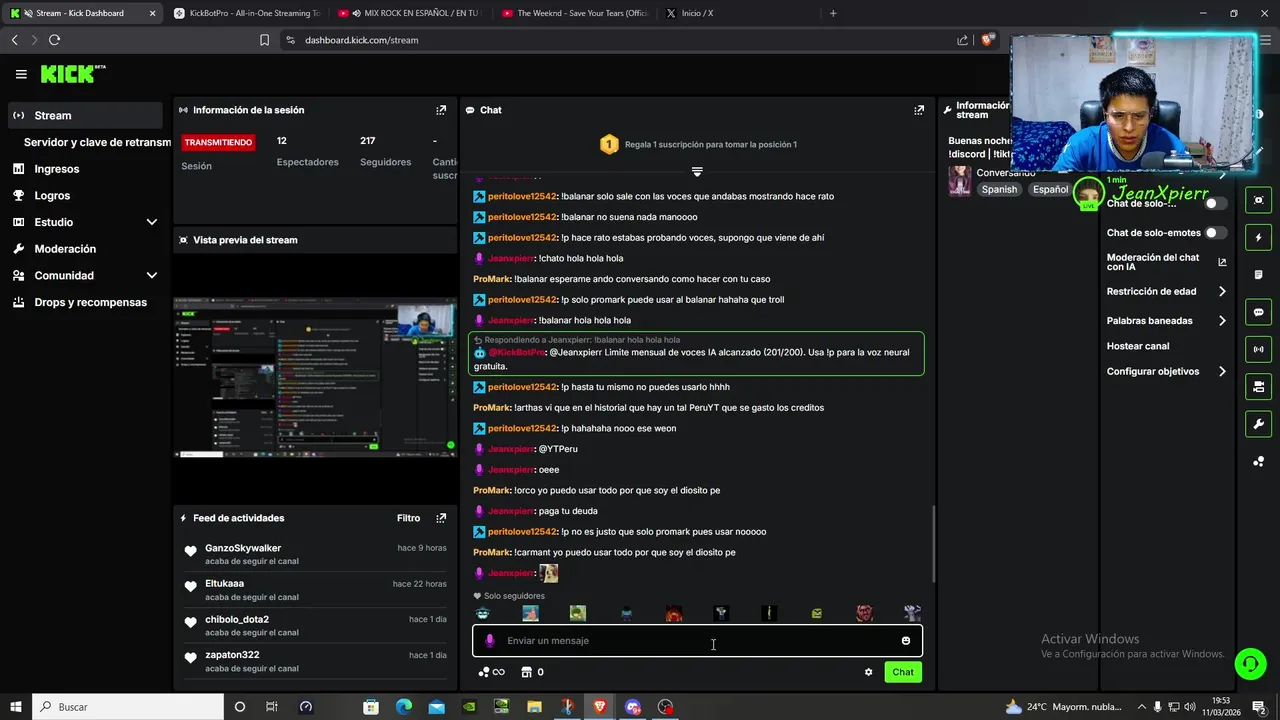1280x720 pixels.
Task: Open the Stream sidebar item
Action: (x=85, y=115)
